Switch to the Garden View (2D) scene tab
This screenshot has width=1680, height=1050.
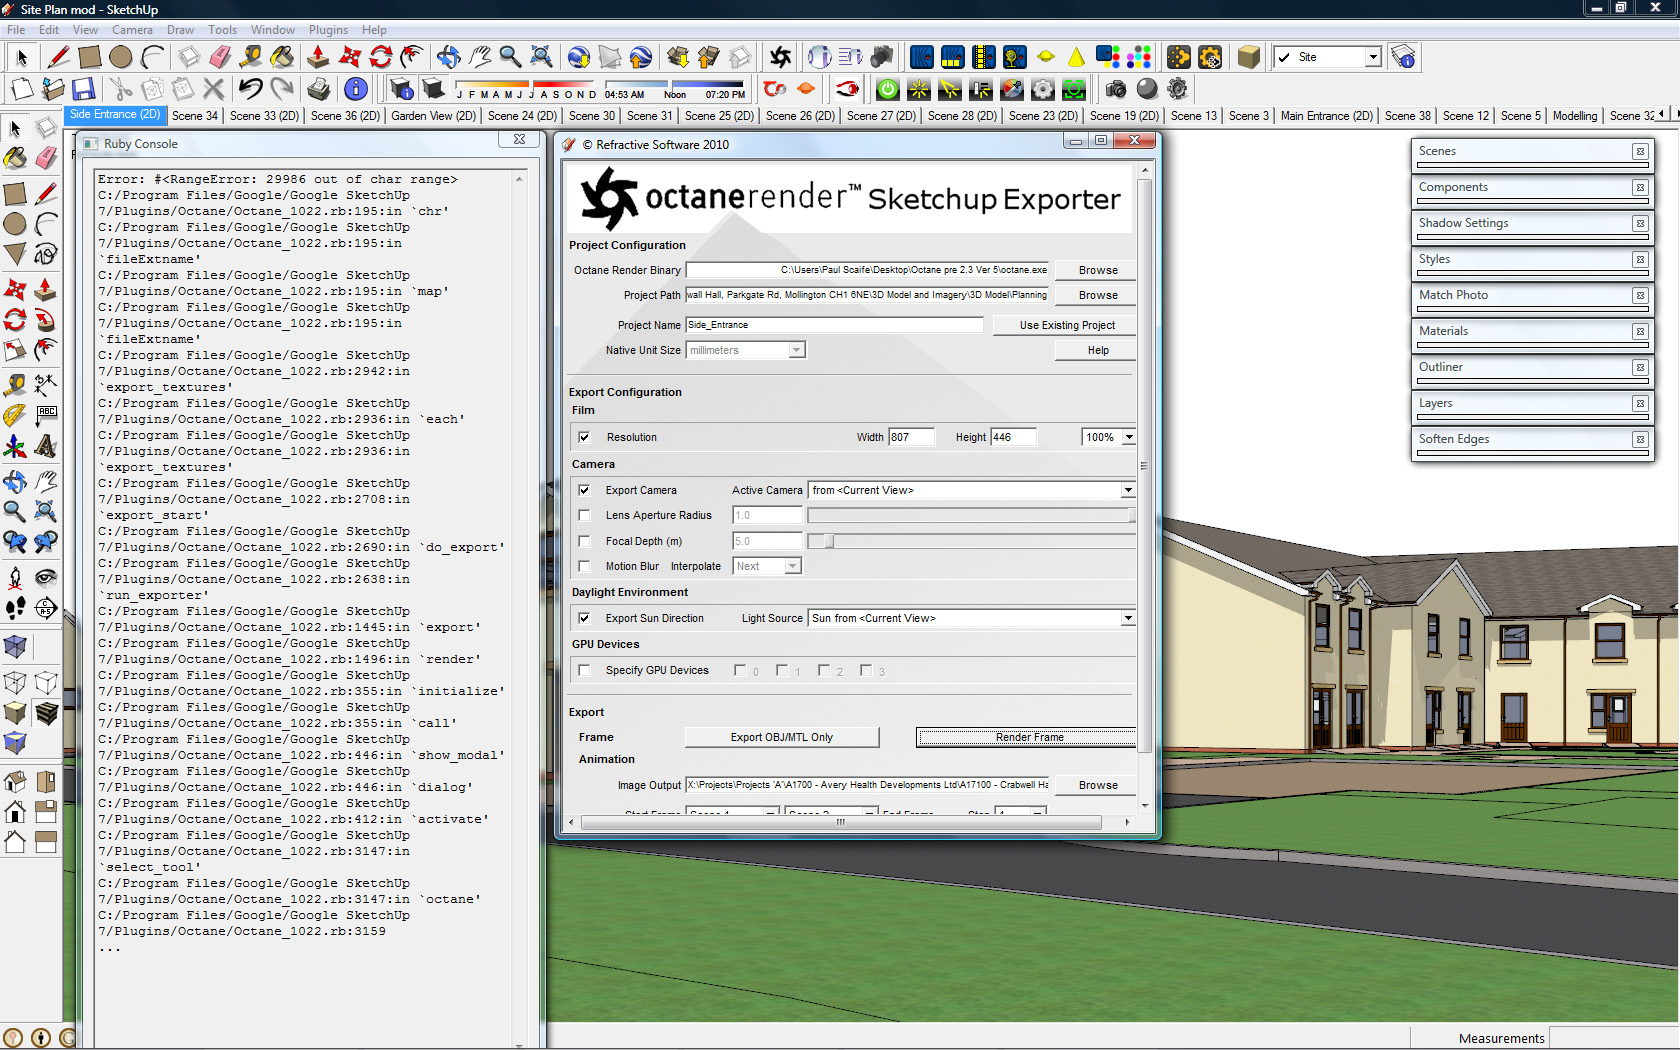pos(433,116)
